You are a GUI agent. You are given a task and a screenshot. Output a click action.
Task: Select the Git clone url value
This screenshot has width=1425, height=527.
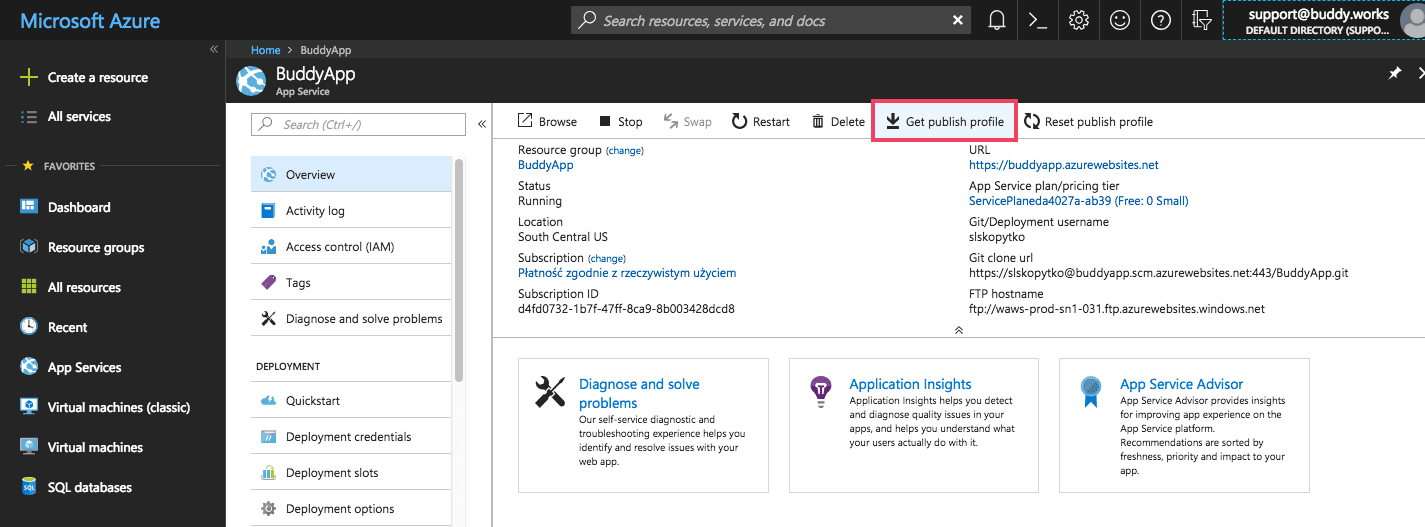pos(1158,273)
